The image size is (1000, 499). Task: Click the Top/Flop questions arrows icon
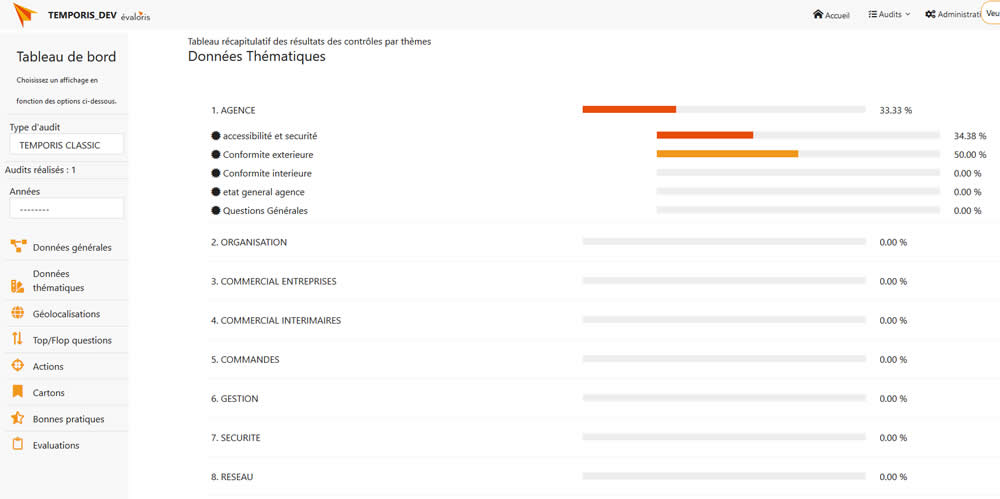tap(17, 339)
